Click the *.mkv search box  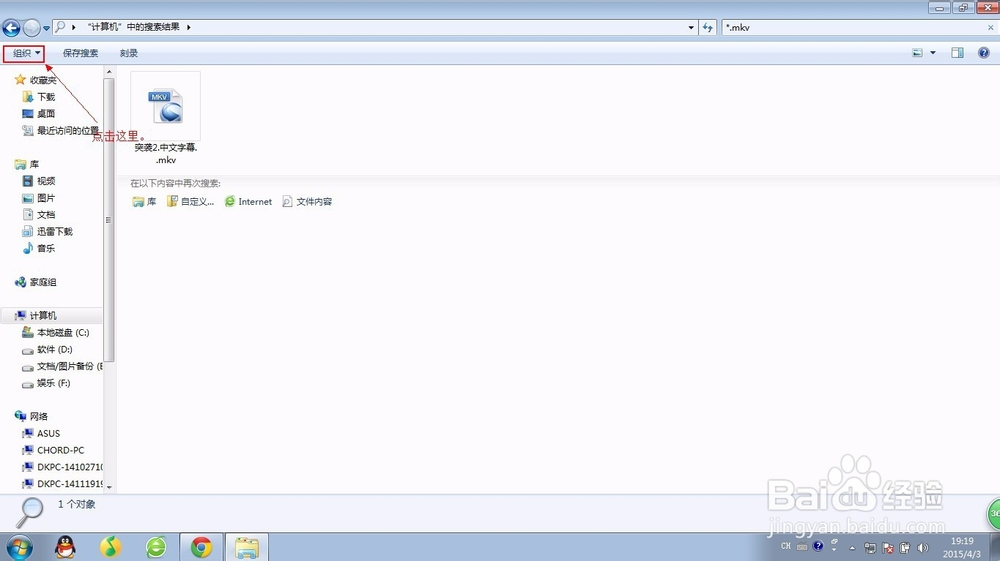(855, 27)
